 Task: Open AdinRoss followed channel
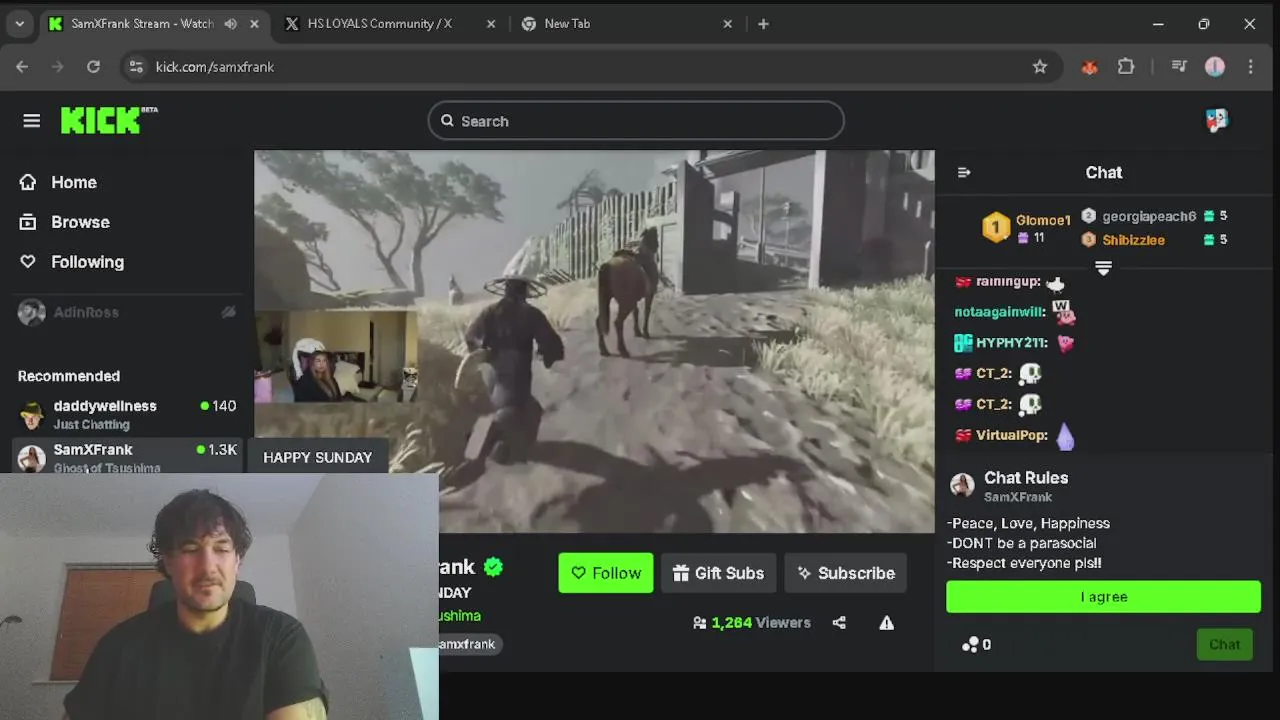click(127, 312)
